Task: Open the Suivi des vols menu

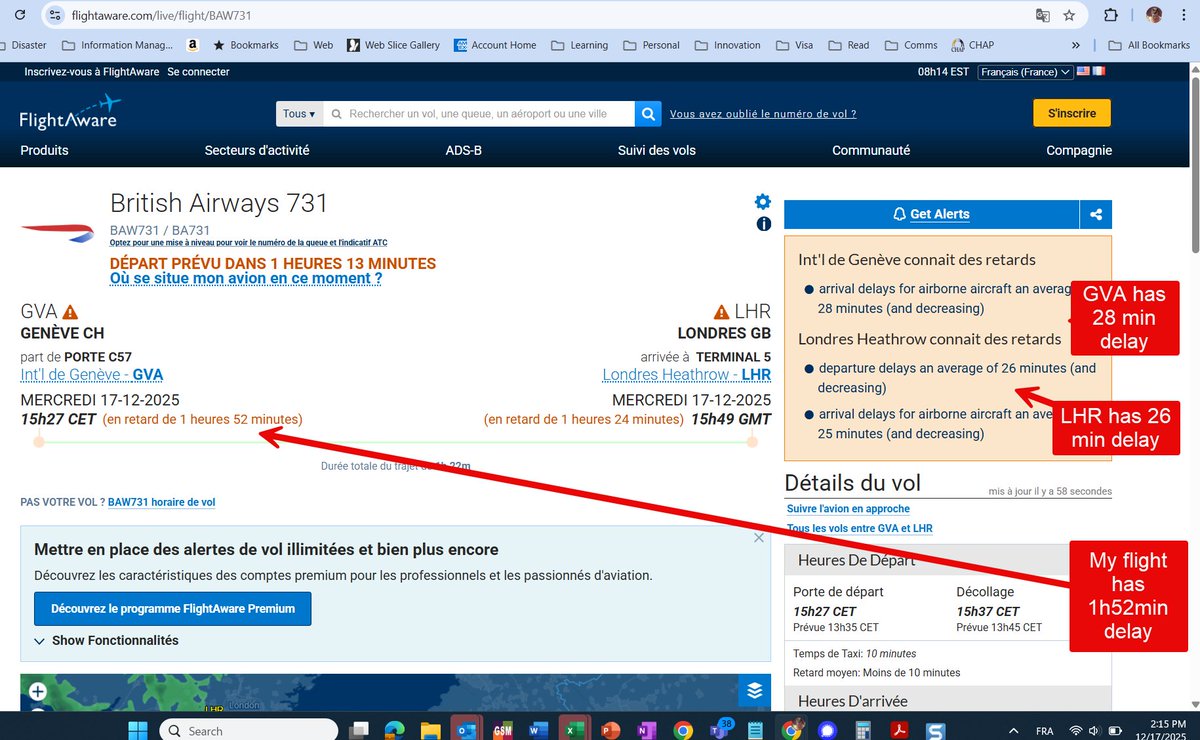Action: [657, 150]
